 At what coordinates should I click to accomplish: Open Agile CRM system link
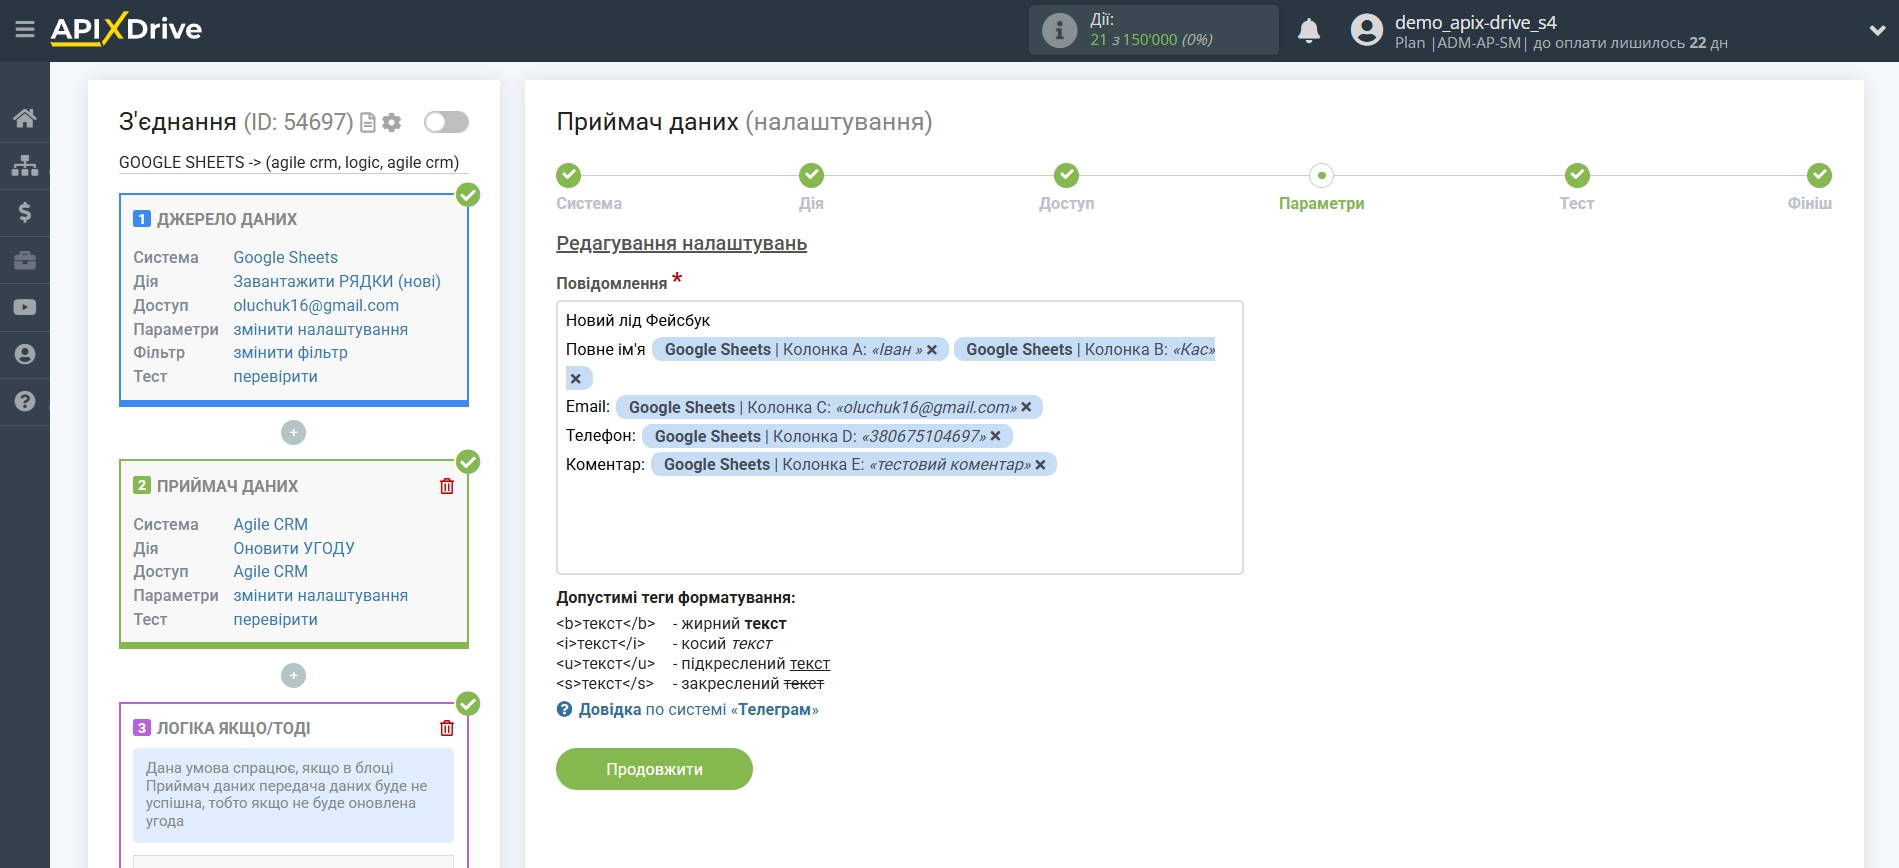(x=271, y=525)
